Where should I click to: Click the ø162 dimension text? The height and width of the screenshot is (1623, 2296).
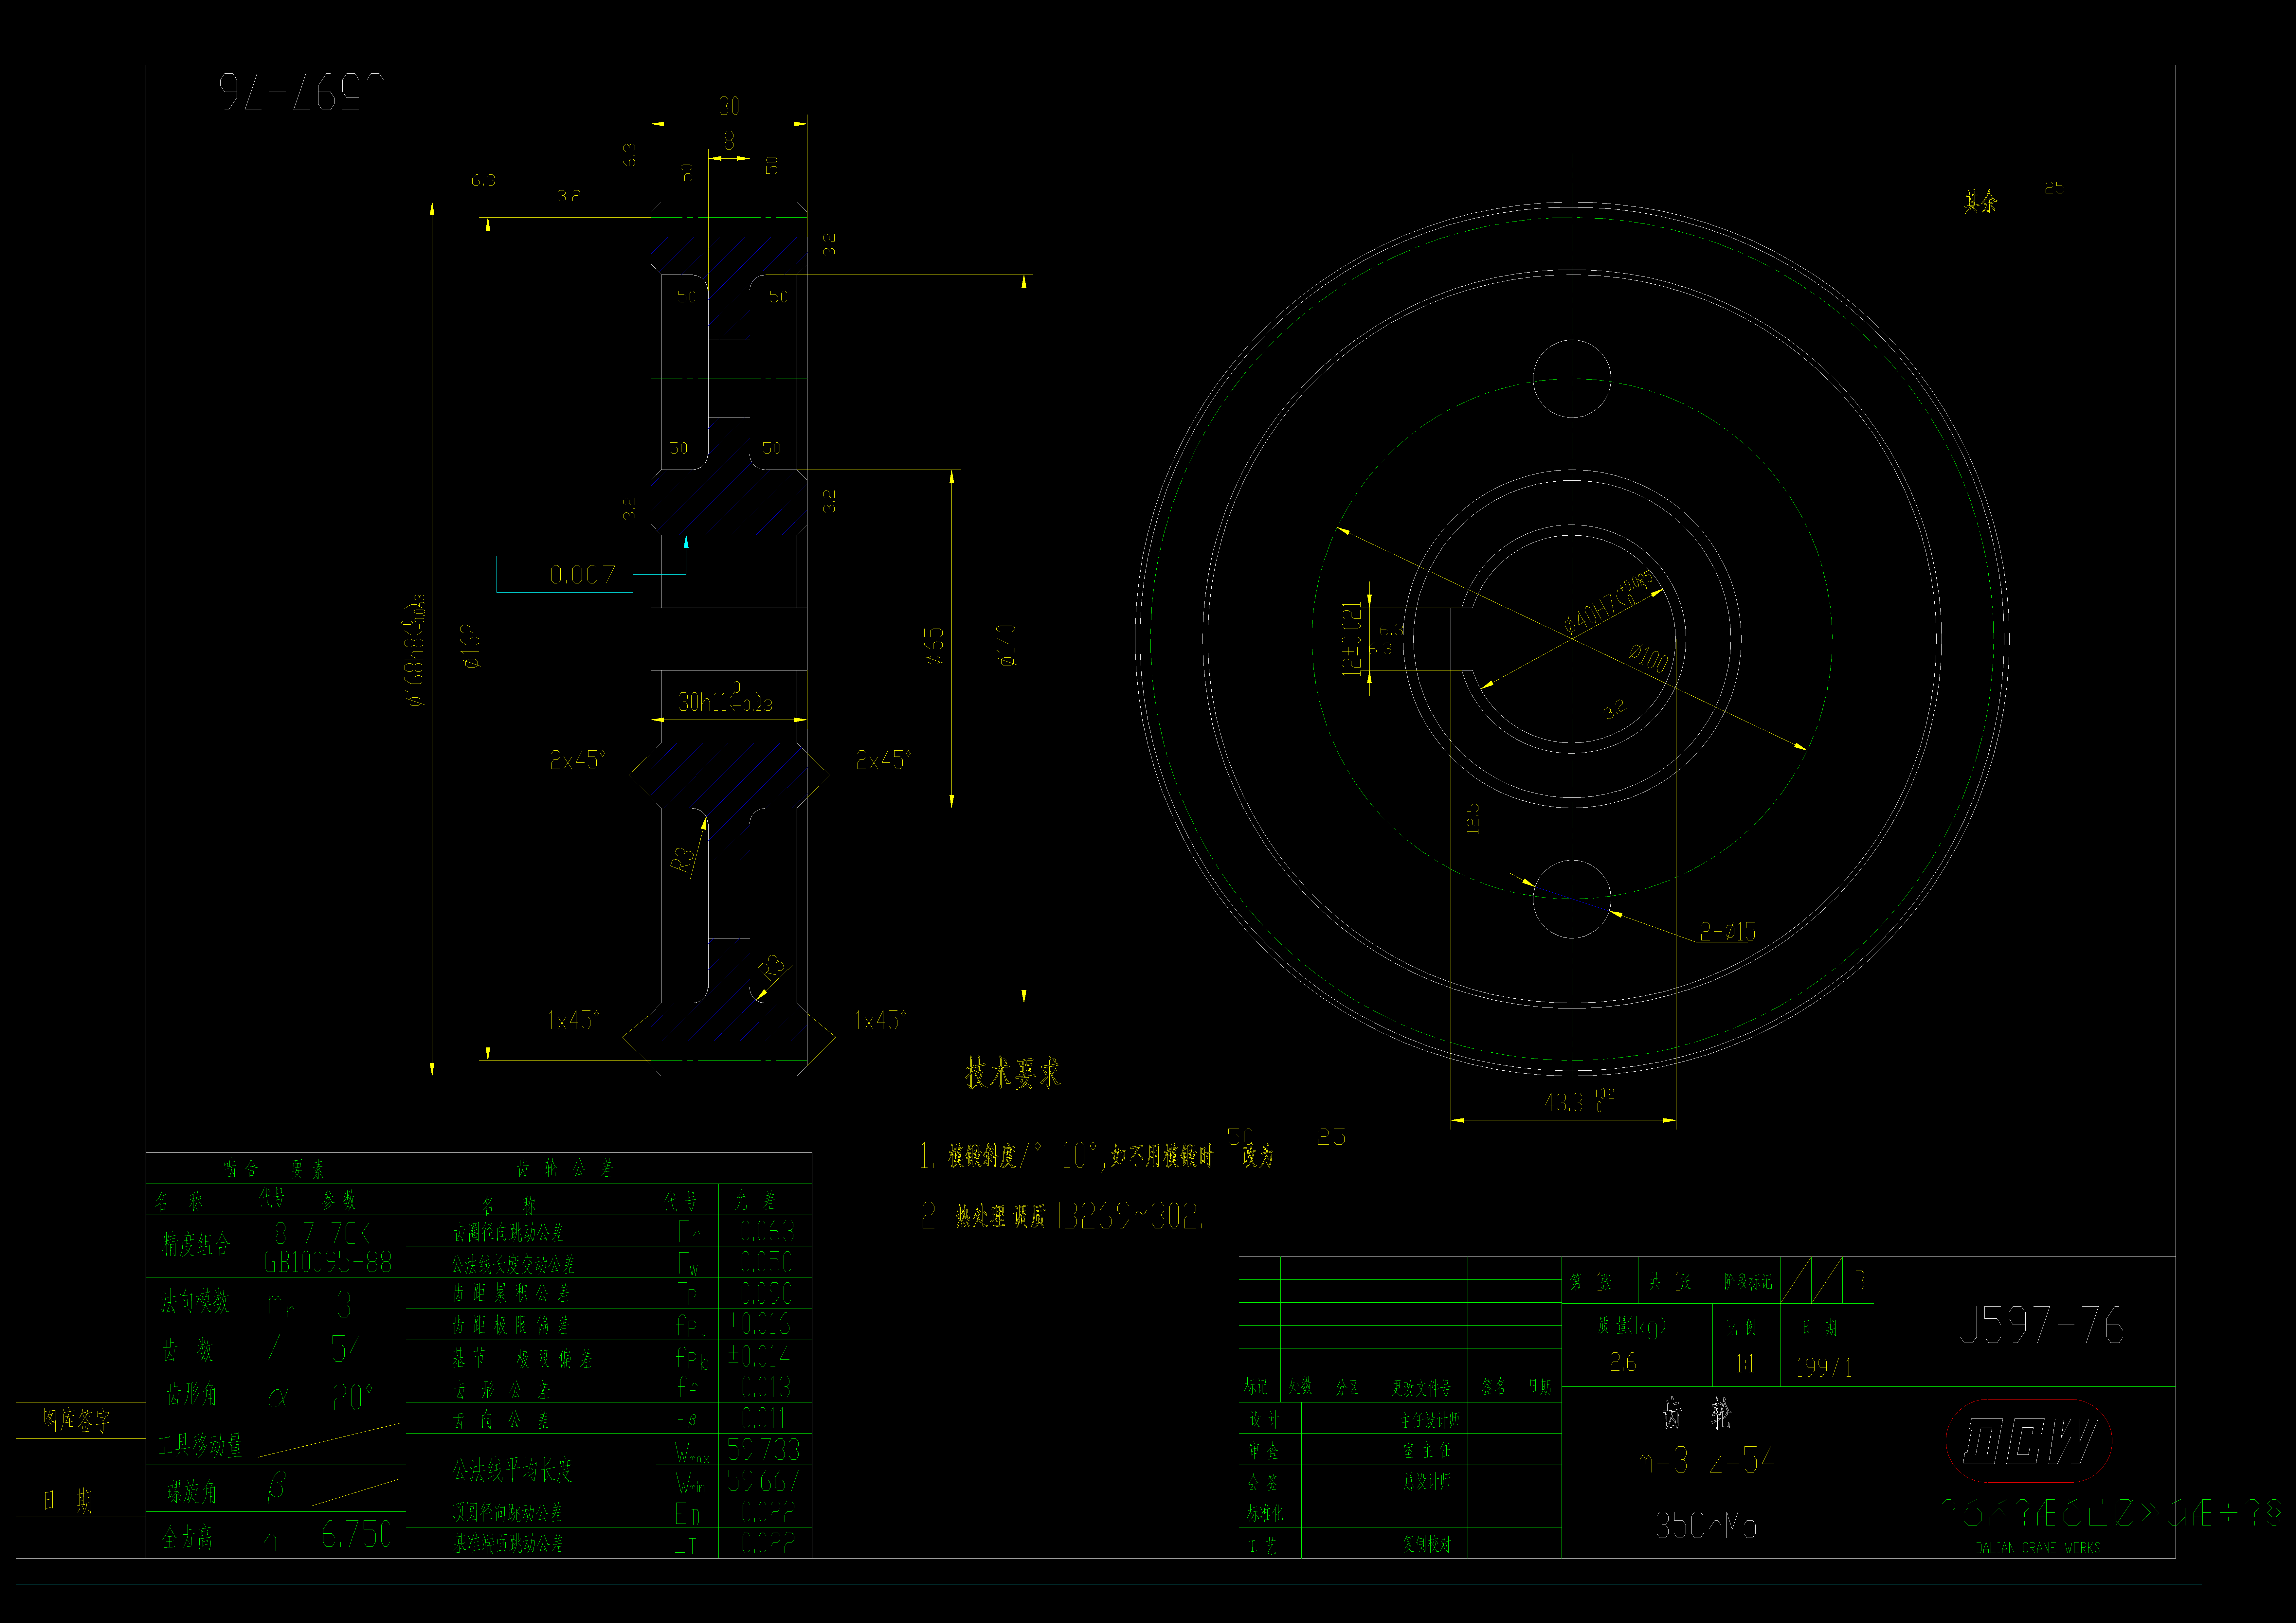[471, 646]
